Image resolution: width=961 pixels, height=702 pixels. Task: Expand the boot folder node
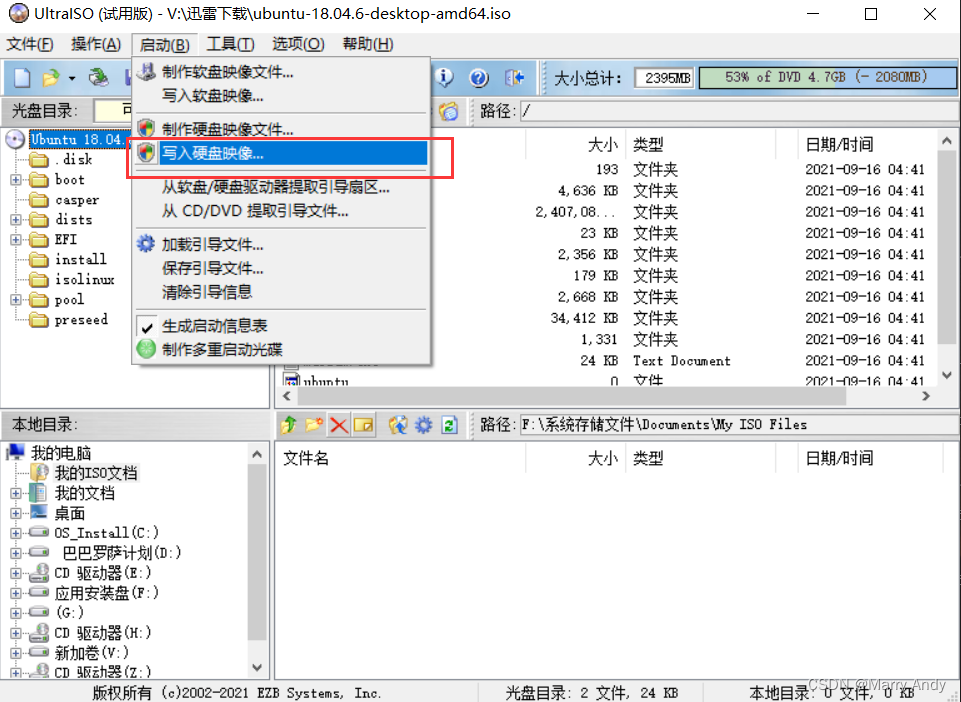15,180
